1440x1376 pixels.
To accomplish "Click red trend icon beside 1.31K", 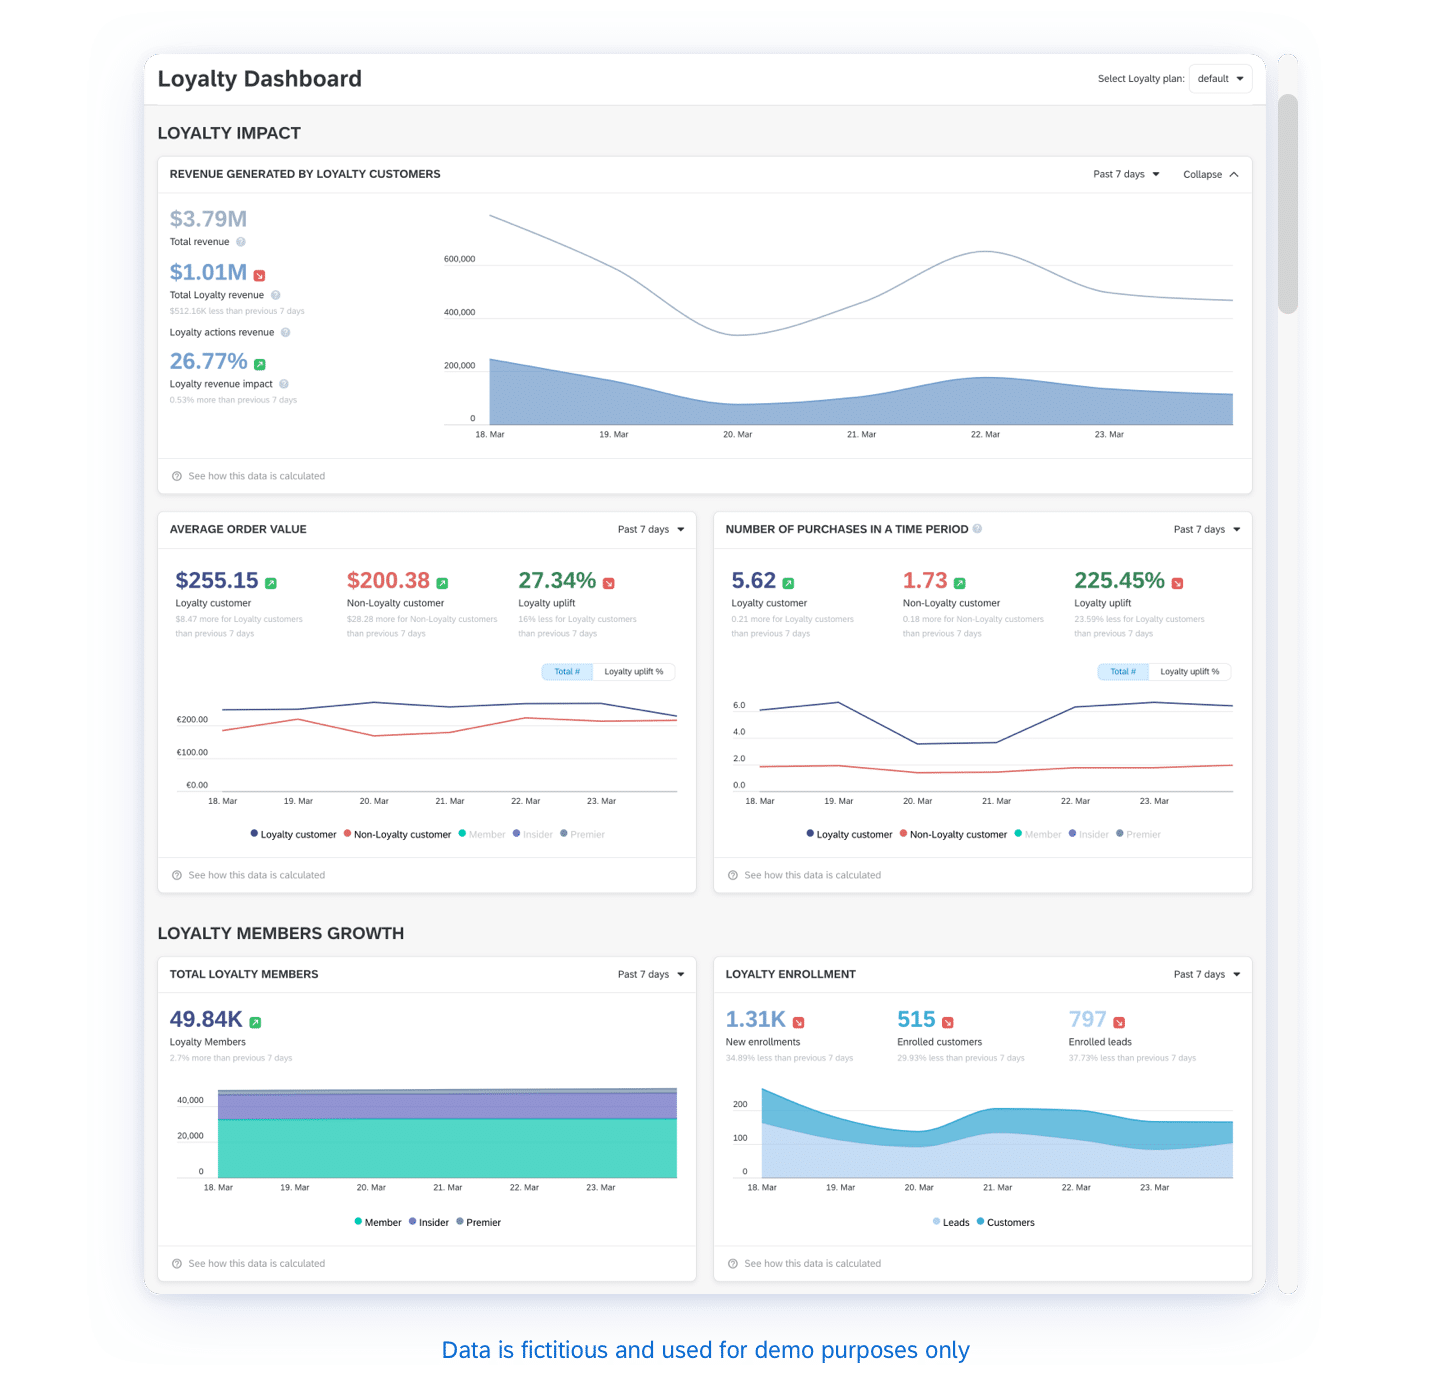I will click(799, 1022).
